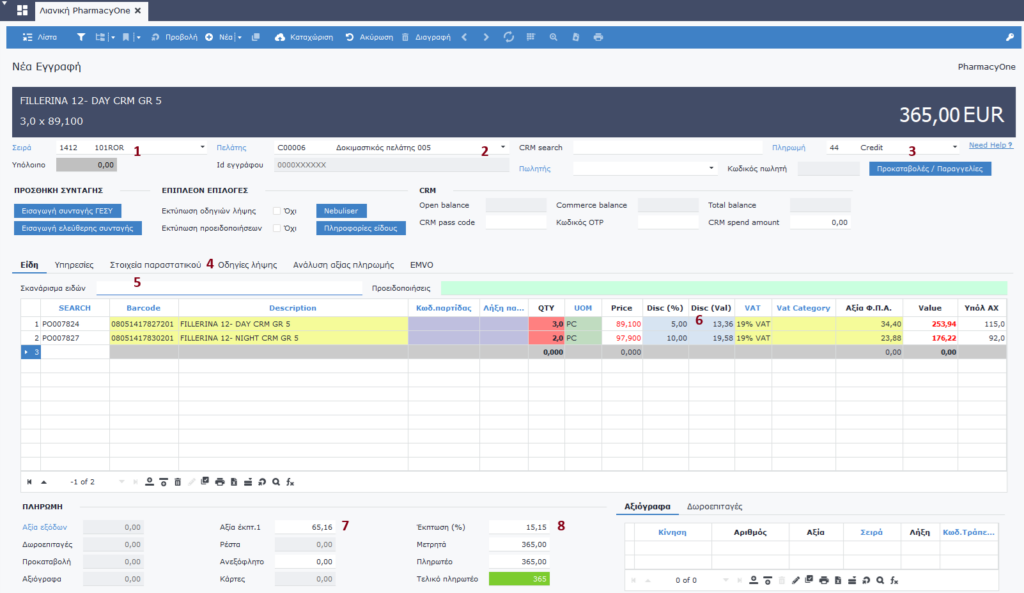Image resolution: width=1024 pixels, height=593 pixels.
Task: Click the Σκανάρισμα ειδών input field
Action: pyautogui.click(x=228, y=287)
